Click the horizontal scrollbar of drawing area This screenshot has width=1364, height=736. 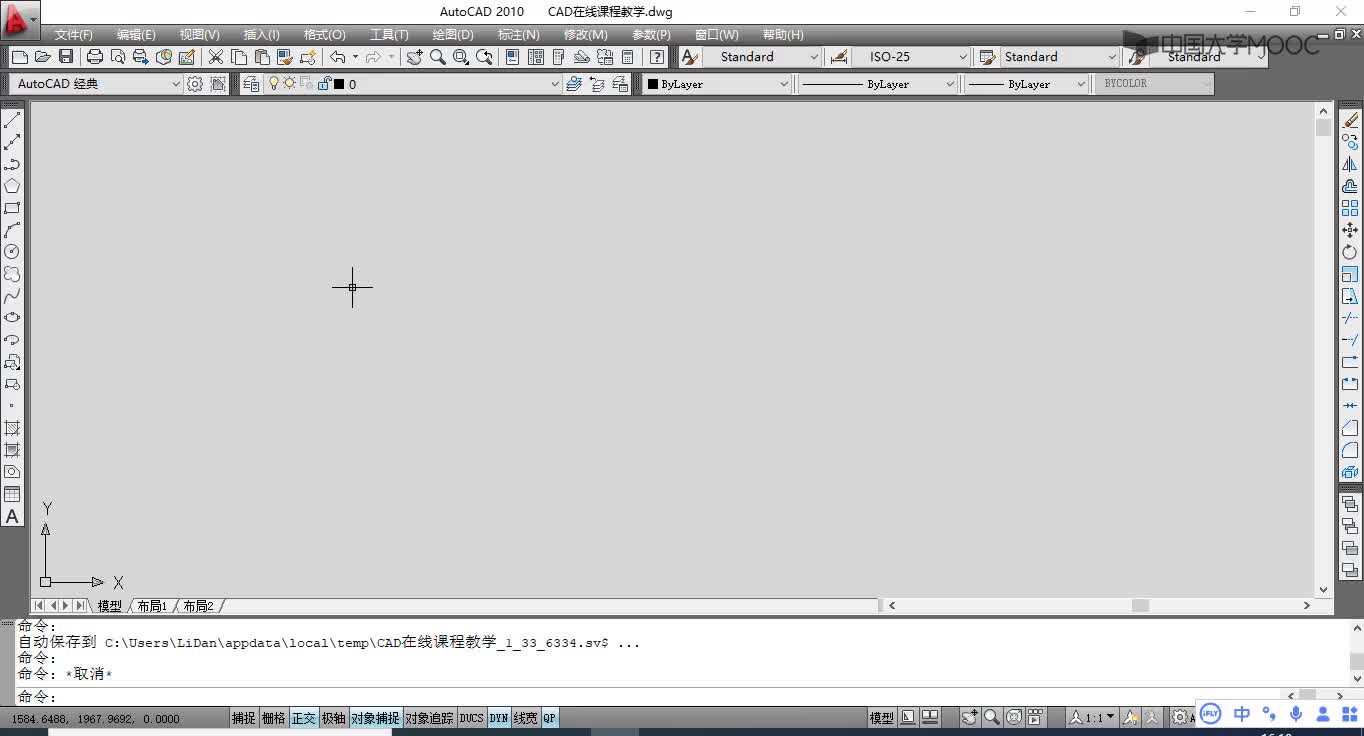[1097, 606]
